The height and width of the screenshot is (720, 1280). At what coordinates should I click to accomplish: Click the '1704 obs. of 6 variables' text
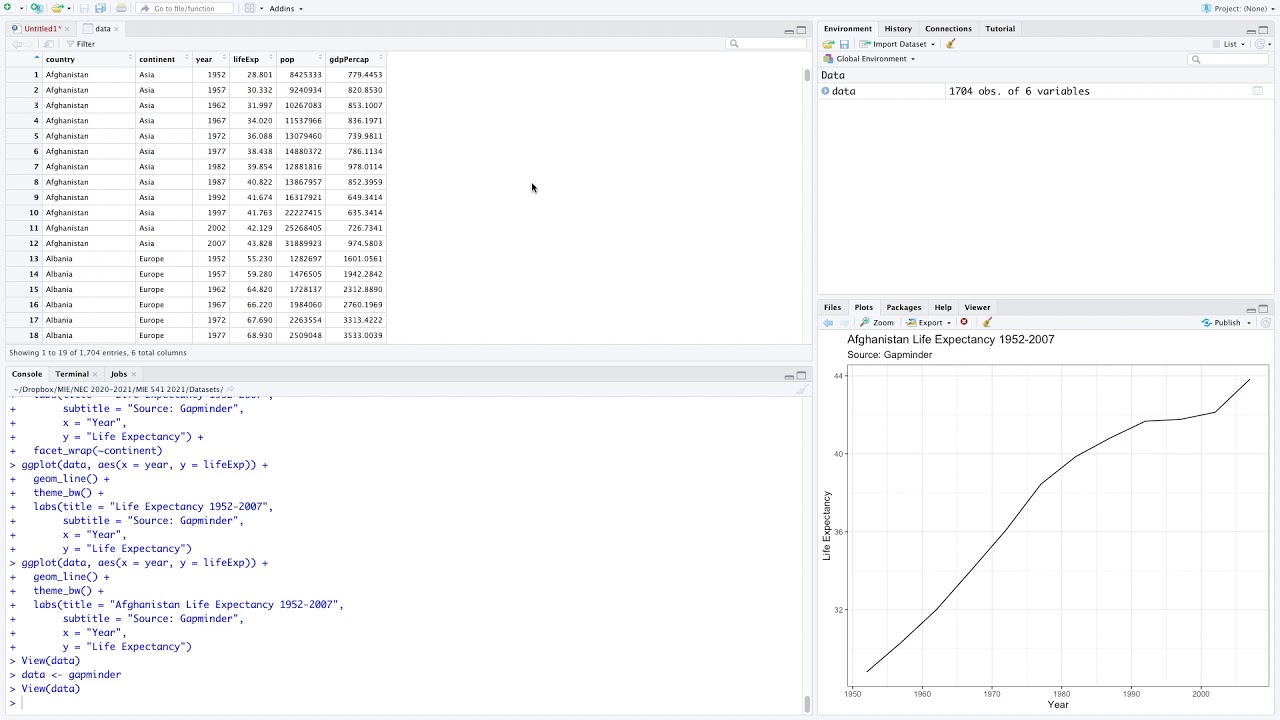pos(1019,91)
